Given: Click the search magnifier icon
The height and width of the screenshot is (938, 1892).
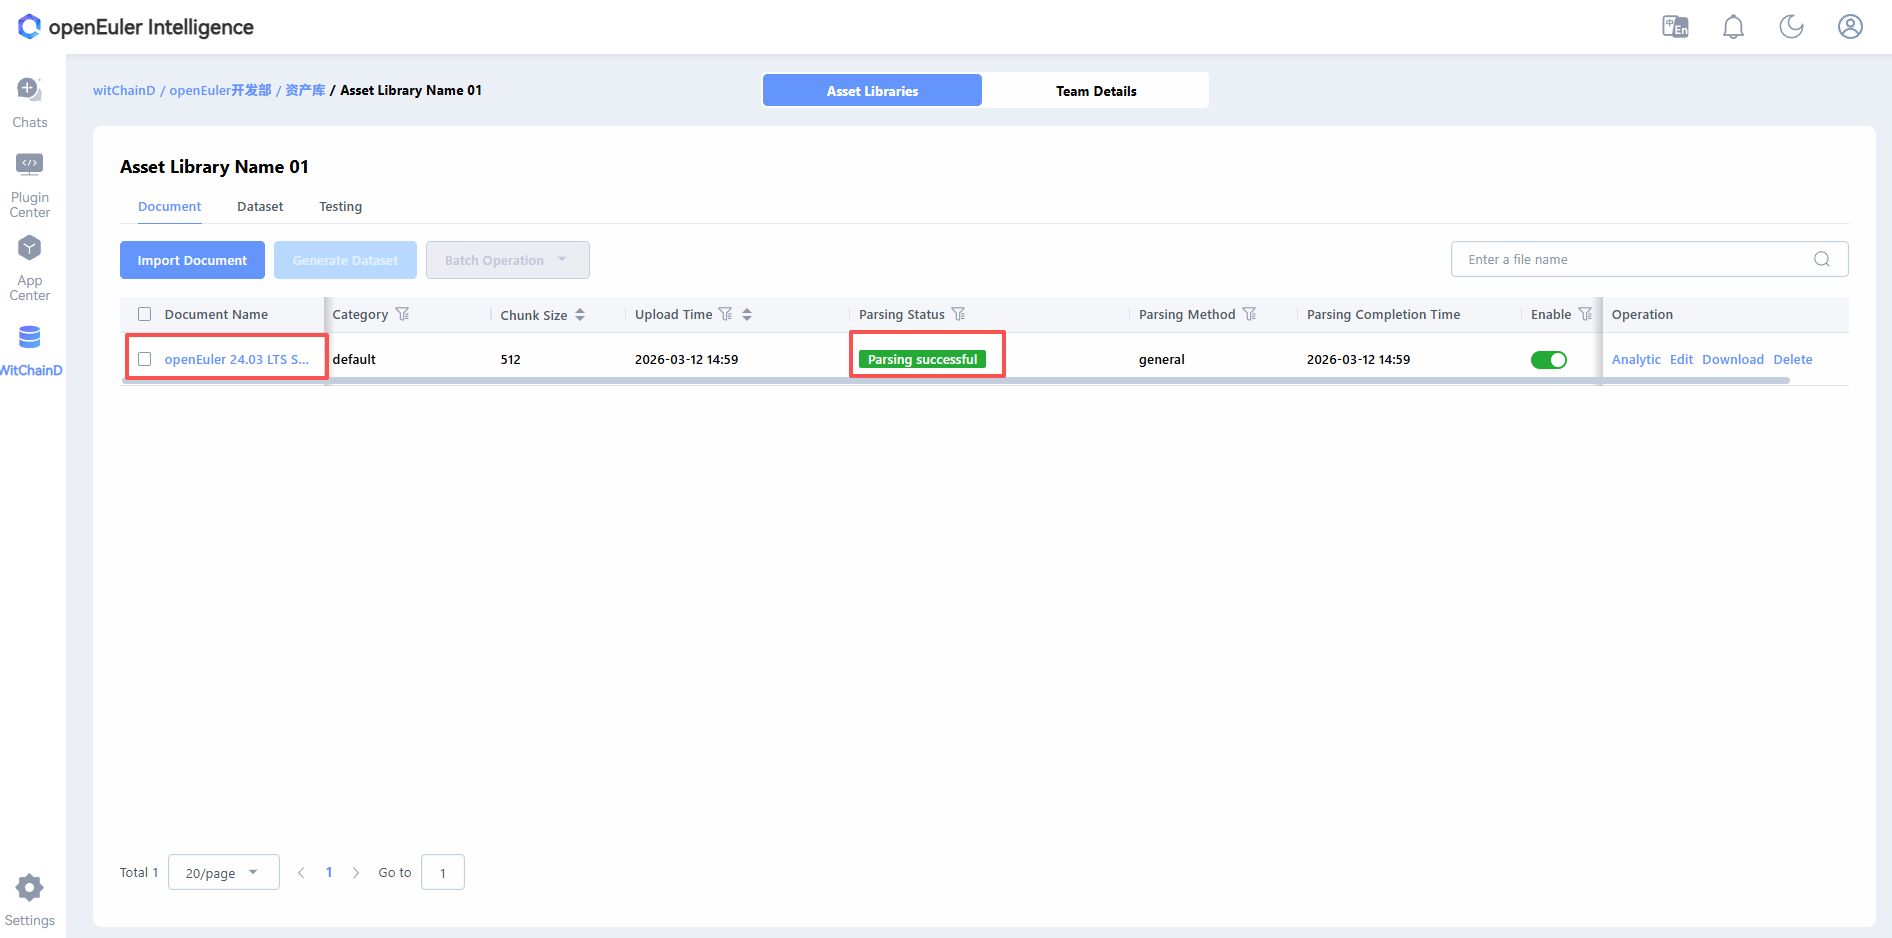Looking at the screenshot, I should [x=1821, y=259].
